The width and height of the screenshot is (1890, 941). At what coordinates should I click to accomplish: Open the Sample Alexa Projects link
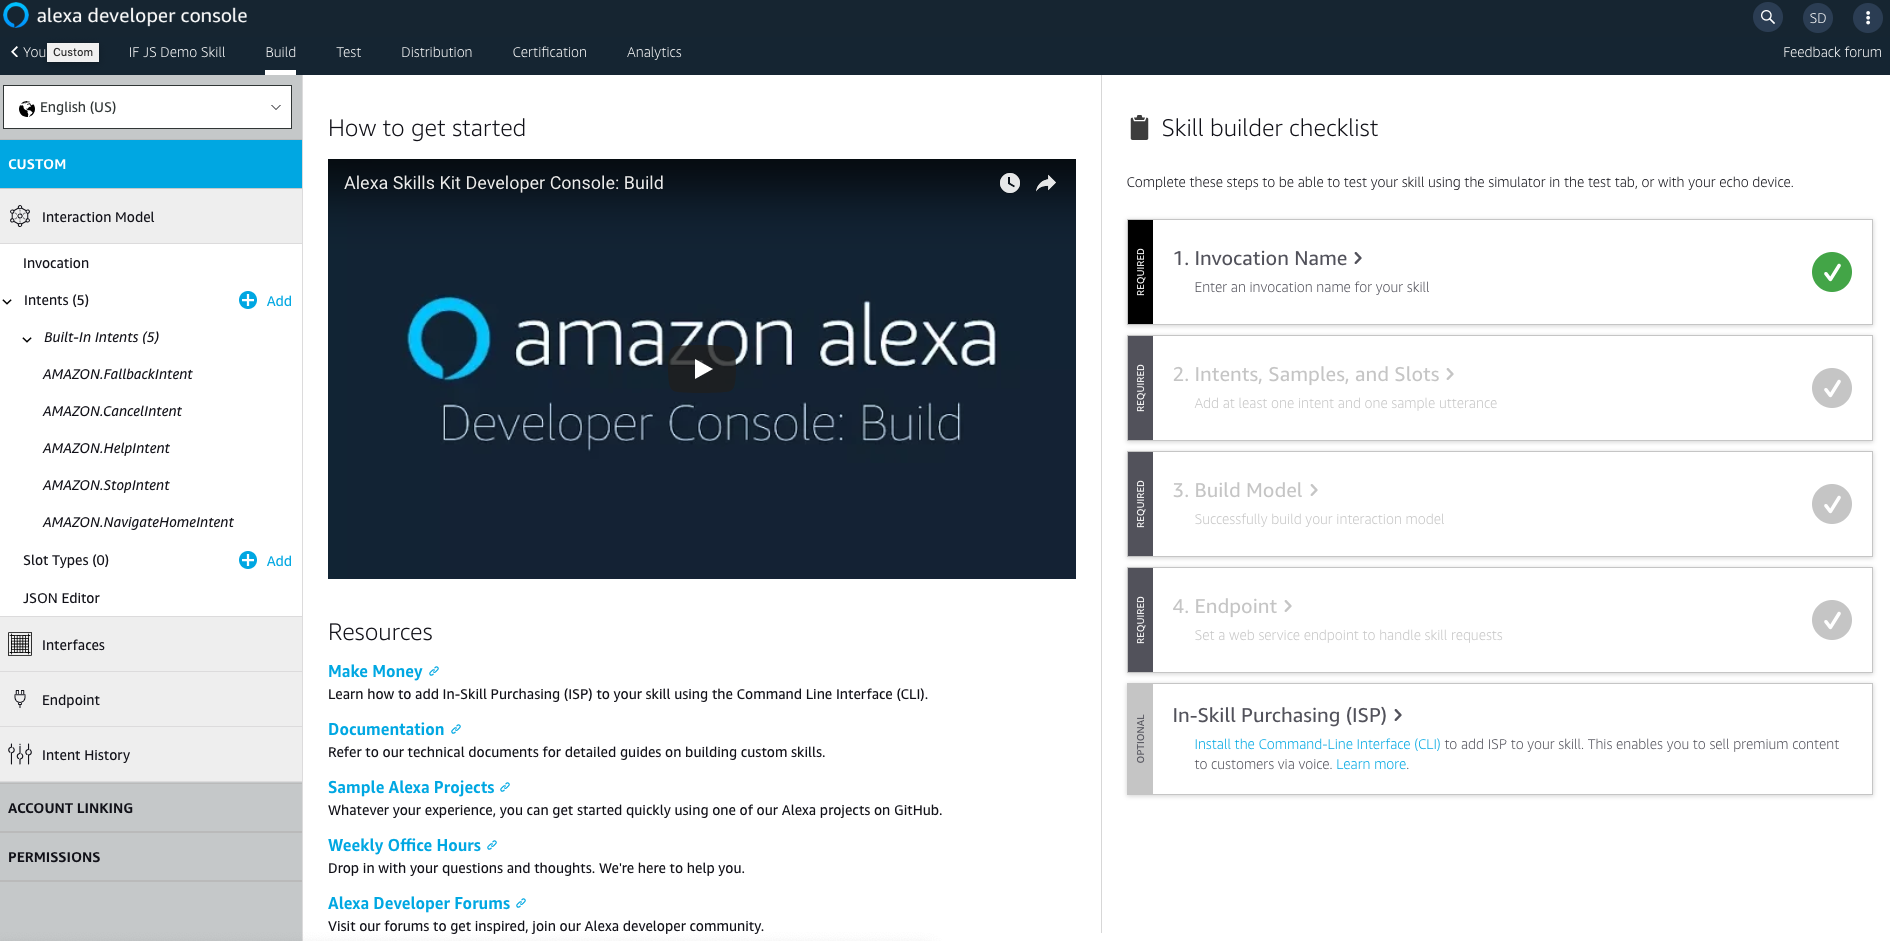pos(411,787)
